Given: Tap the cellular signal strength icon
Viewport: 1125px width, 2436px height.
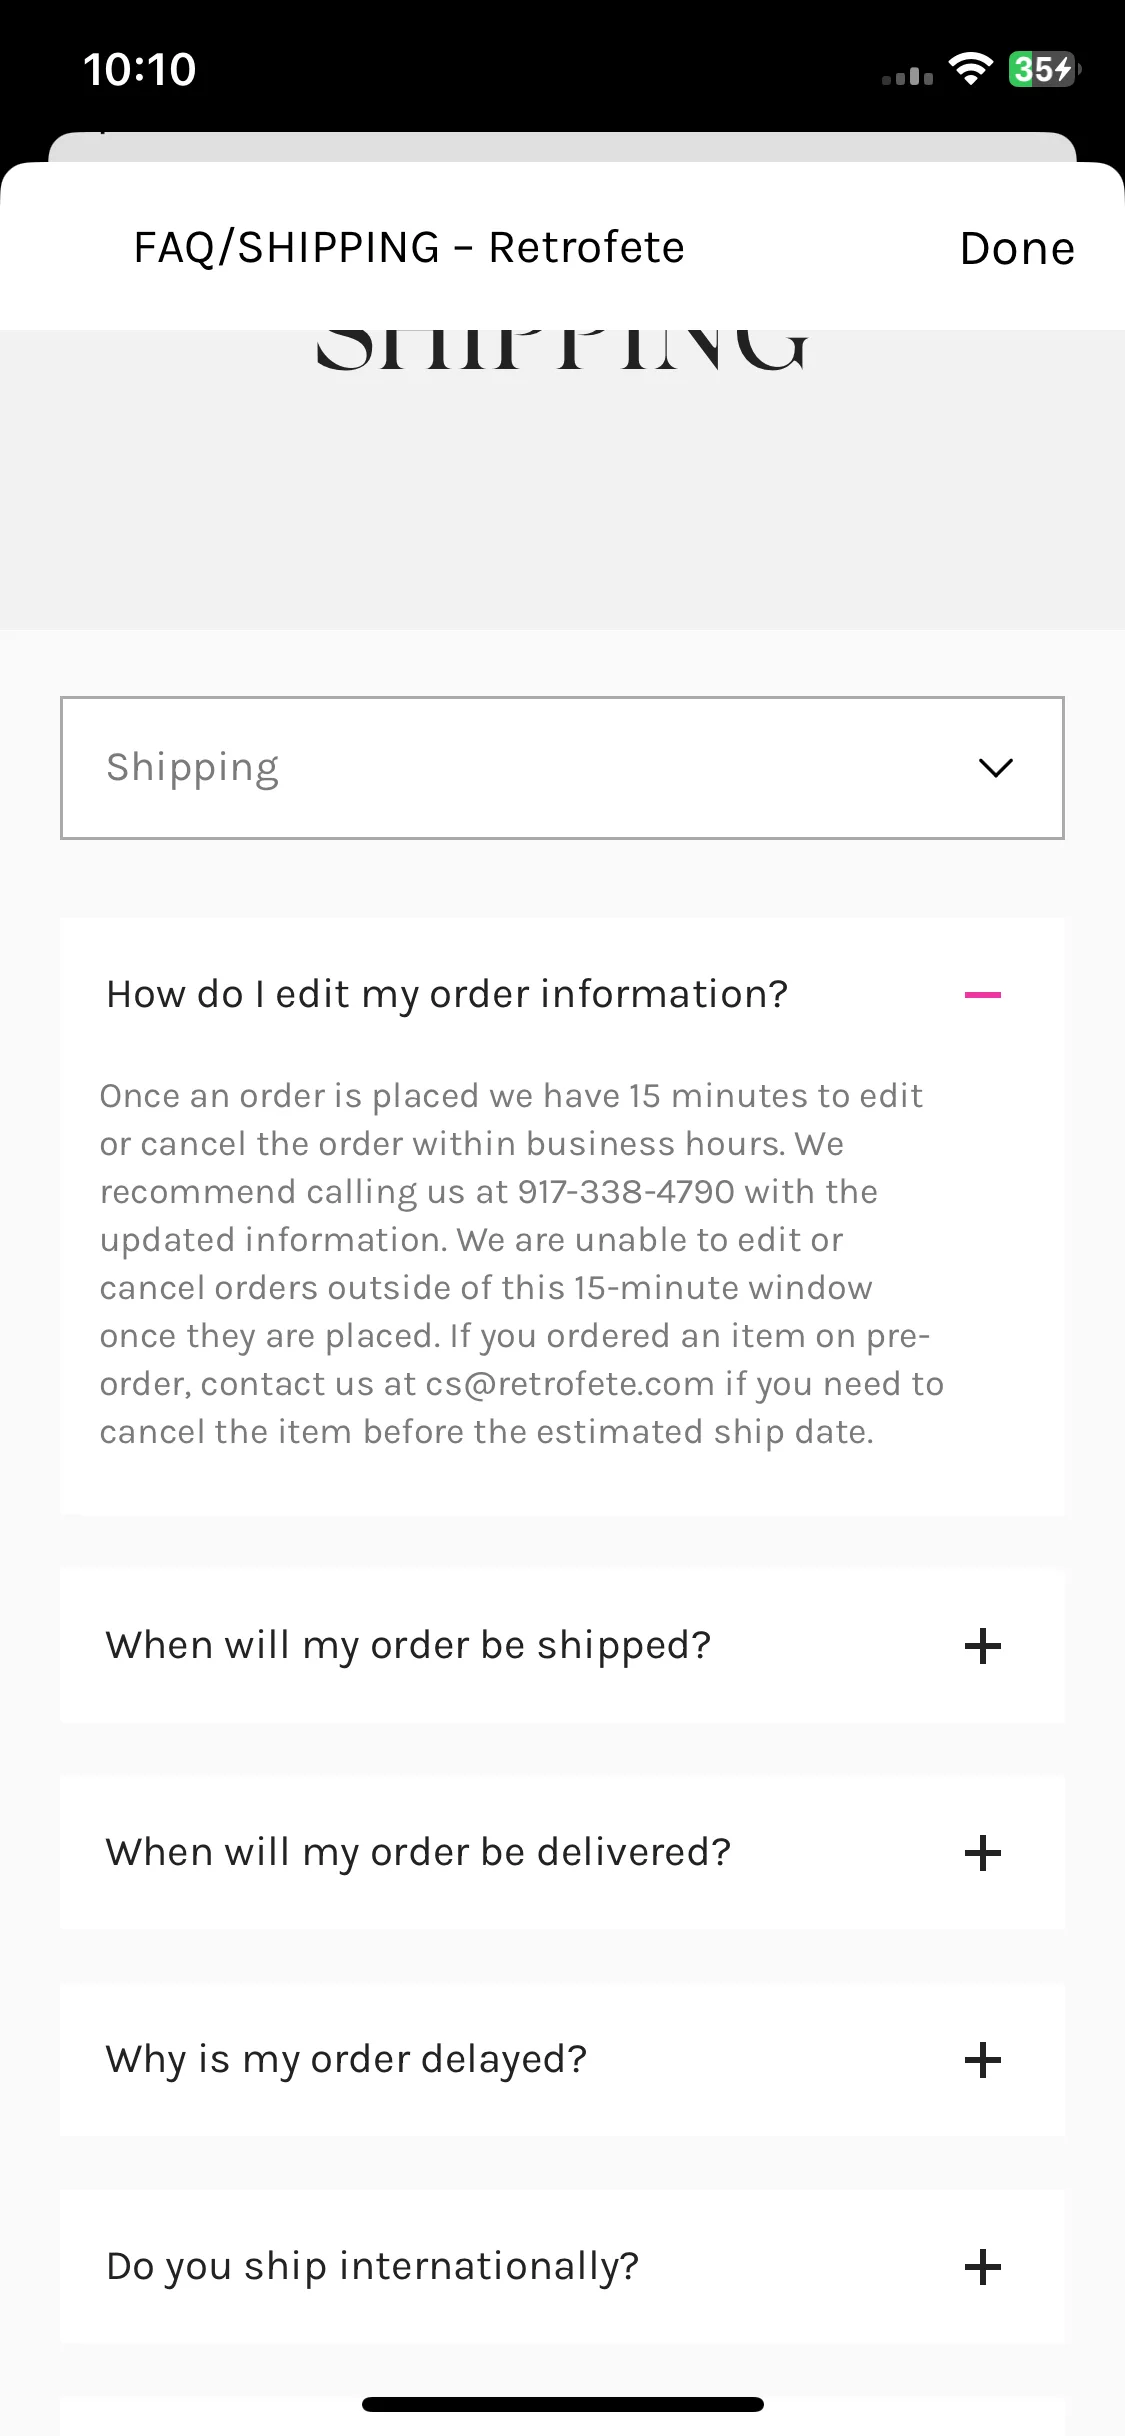Looking at the screenshot, I should pyautogui.click(x=907, y=75).
